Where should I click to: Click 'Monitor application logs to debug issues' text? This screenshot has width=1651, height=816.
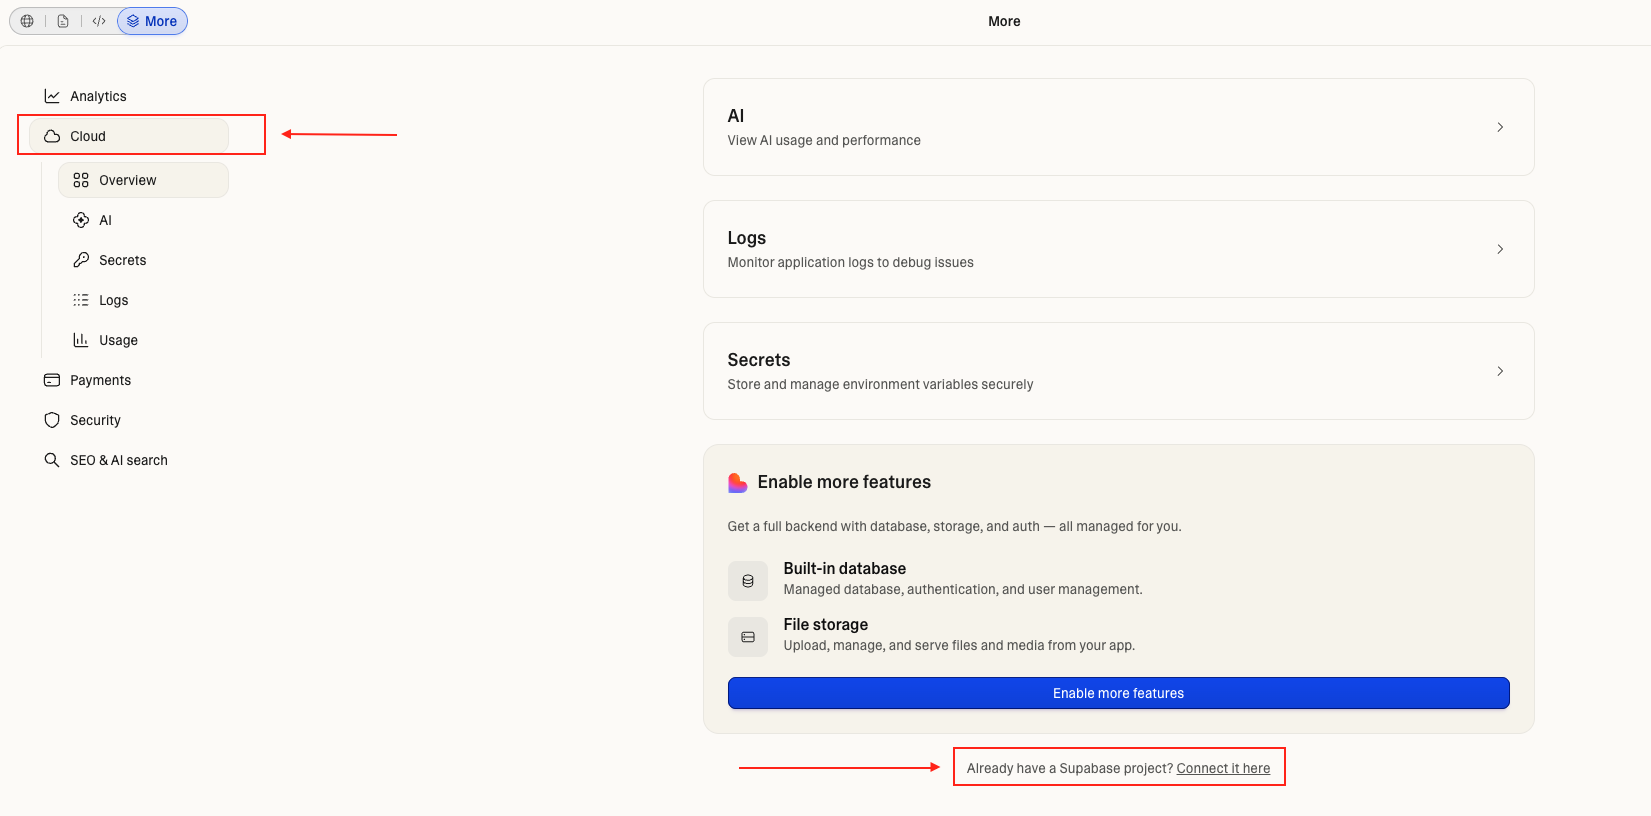tap(850, 262)
